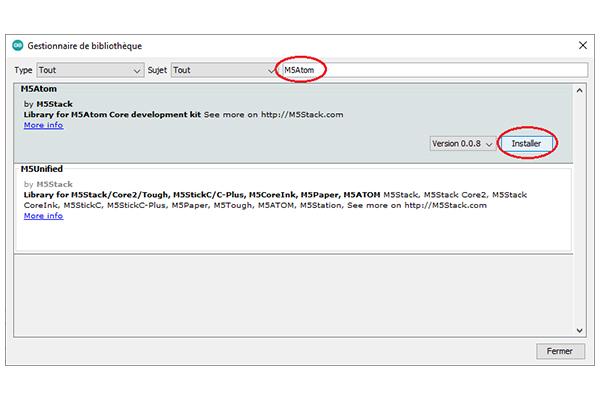Viewport: 600px width, 400px height.
Task: Click the Fermer button
Action: (x=560, y=351)
